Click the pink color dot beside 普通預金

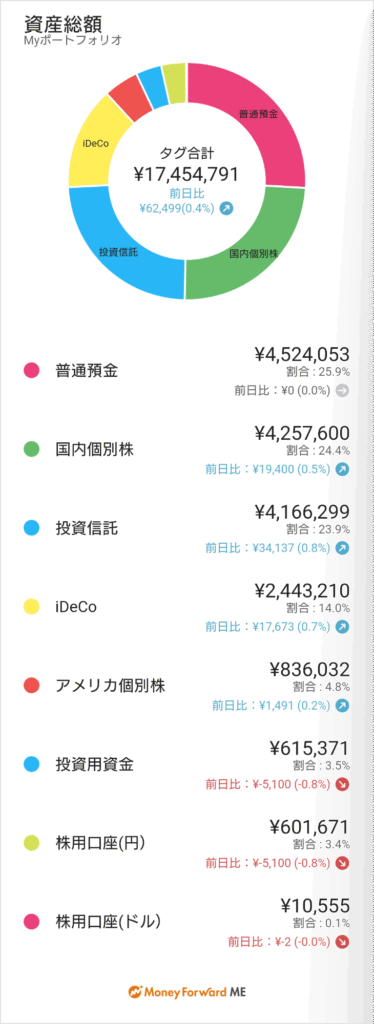pyautogui.click(x=32, y=371)
